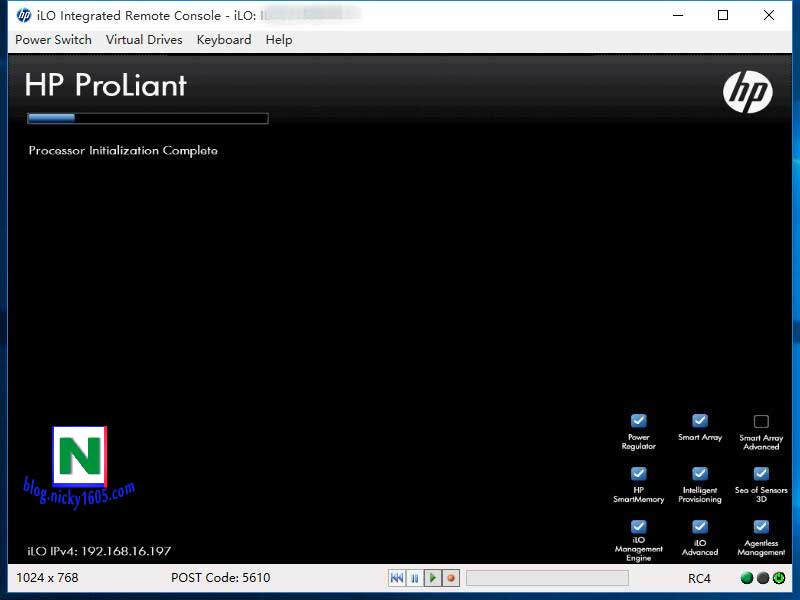Open the Virtual Drives menu
This screenshot has height=600, width=800.
144,40
